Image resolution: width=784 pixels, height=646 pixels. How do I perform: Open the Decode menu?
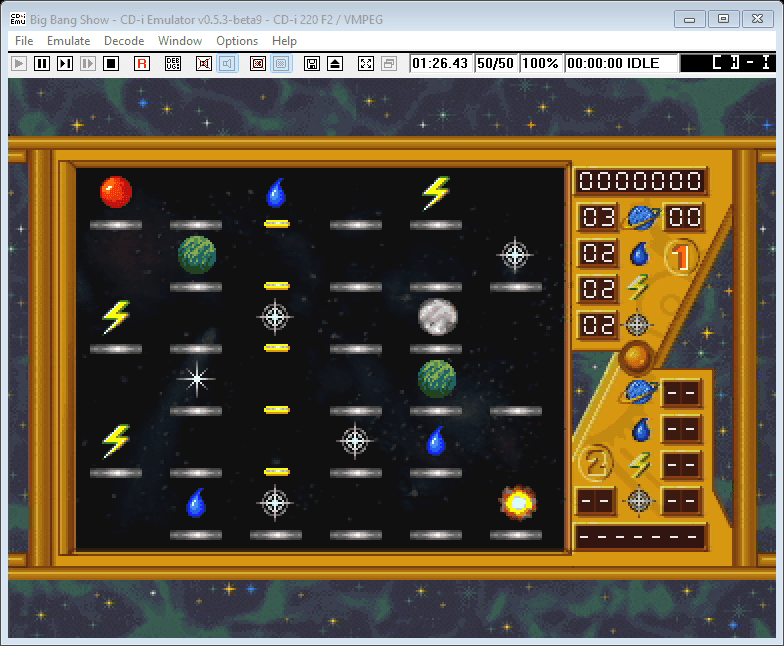(124, 41)
